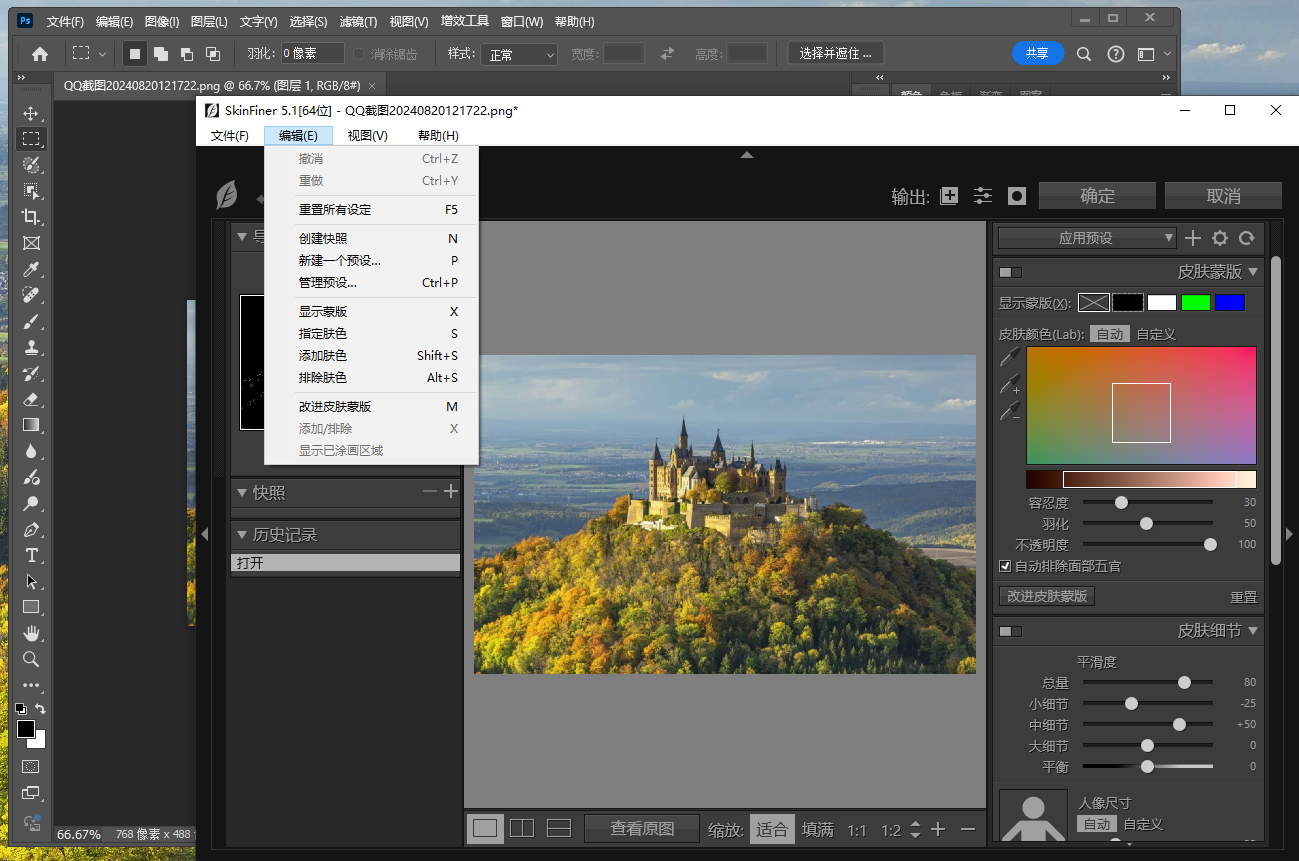Select the Clone Stamp tool in Photoshop
The width and height of the screenshot is (1299, 861).
(x=31, y=347)
